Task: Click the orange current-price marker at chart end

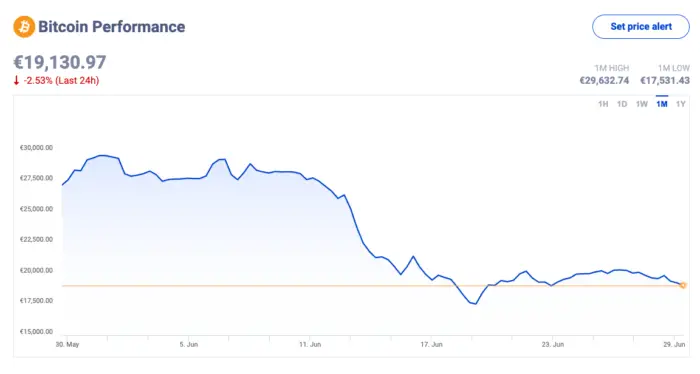Action: coord(683,285)
